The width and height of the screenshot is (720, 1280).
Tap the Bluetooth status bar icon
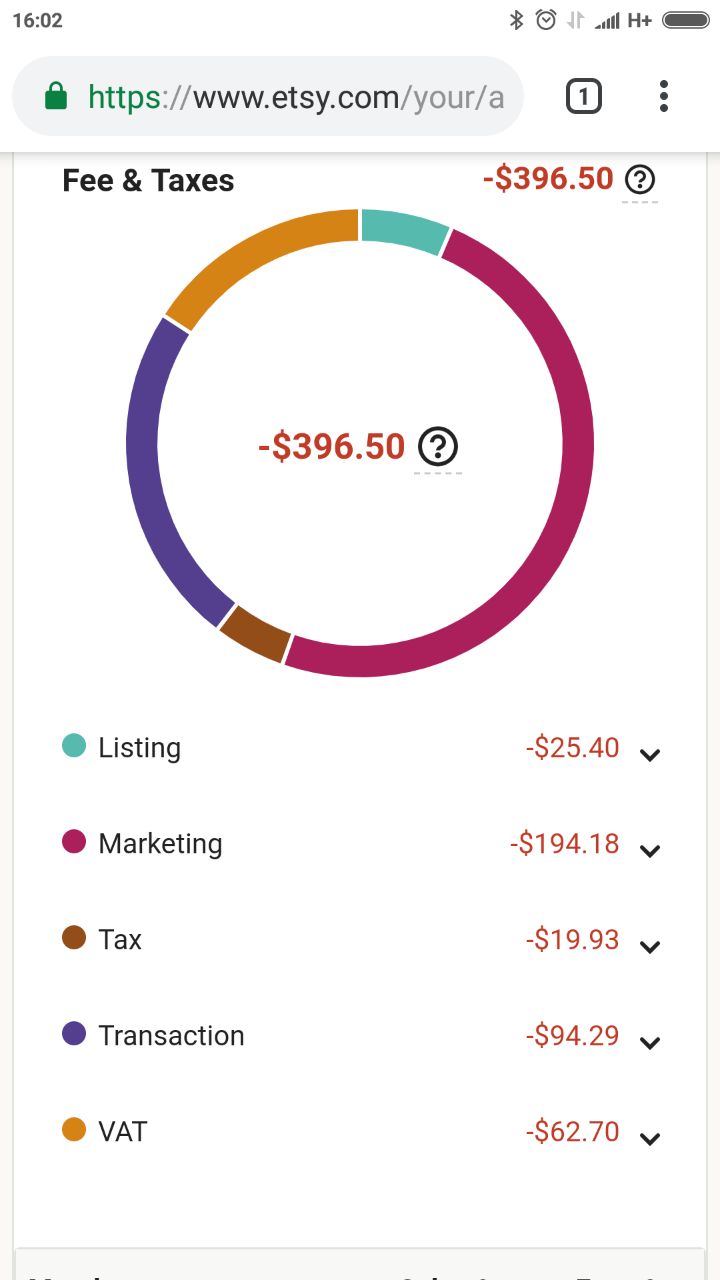point(516,20)
